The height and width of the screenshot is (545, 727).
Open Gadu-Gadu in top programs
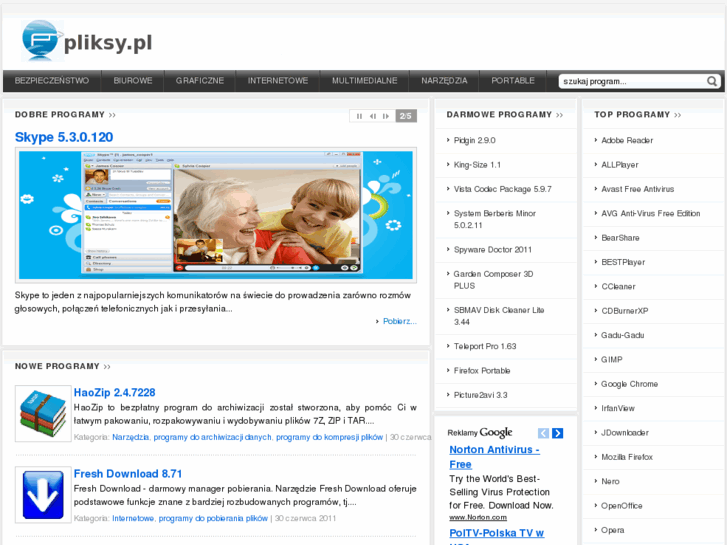point(622,335)
